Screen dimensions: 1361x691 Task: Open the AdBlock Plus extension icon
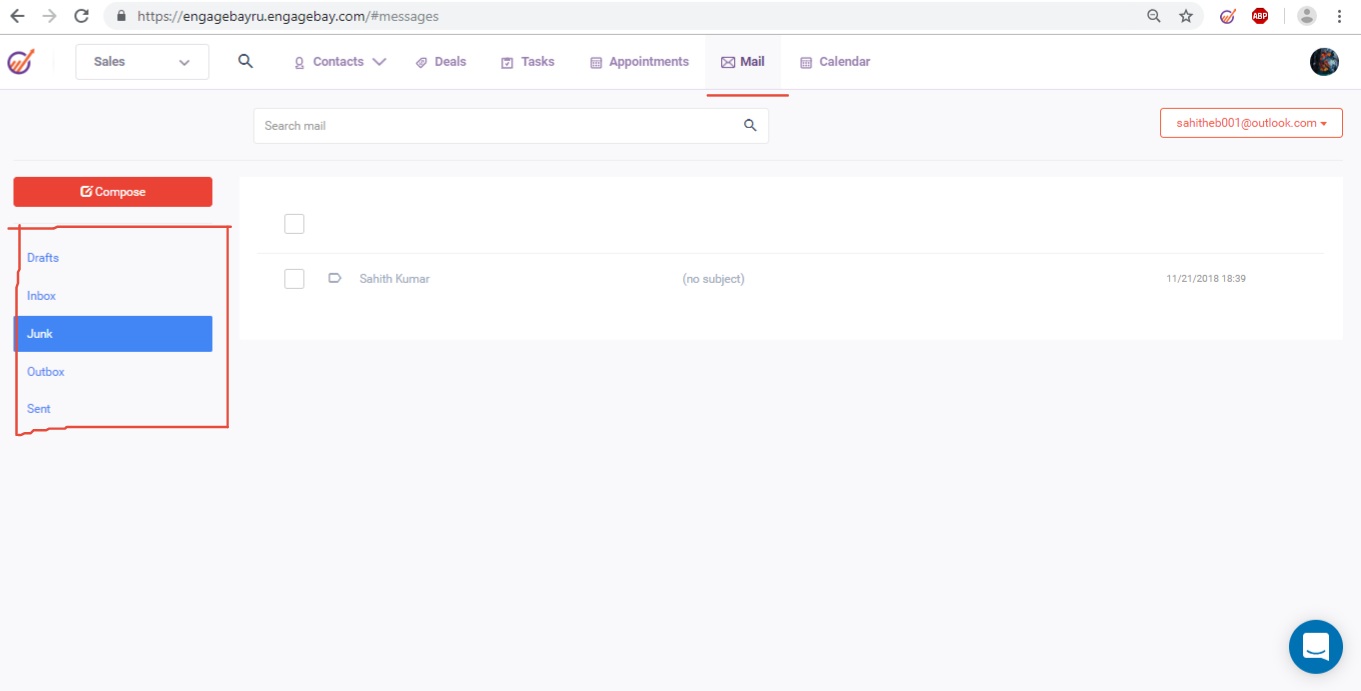(x=1260, y=16)
